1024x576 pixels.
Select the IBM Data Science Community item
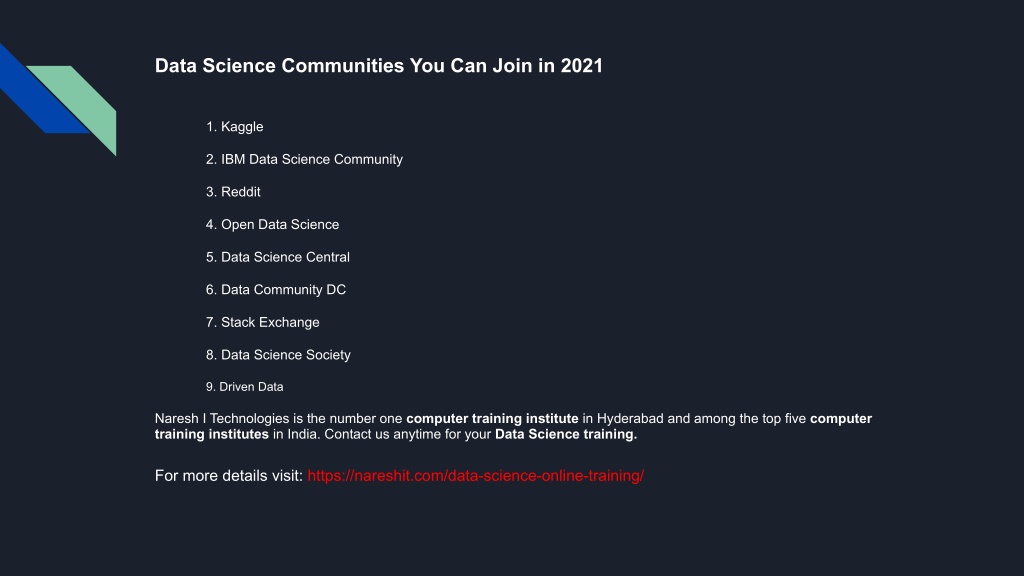[x=312, y=160]
